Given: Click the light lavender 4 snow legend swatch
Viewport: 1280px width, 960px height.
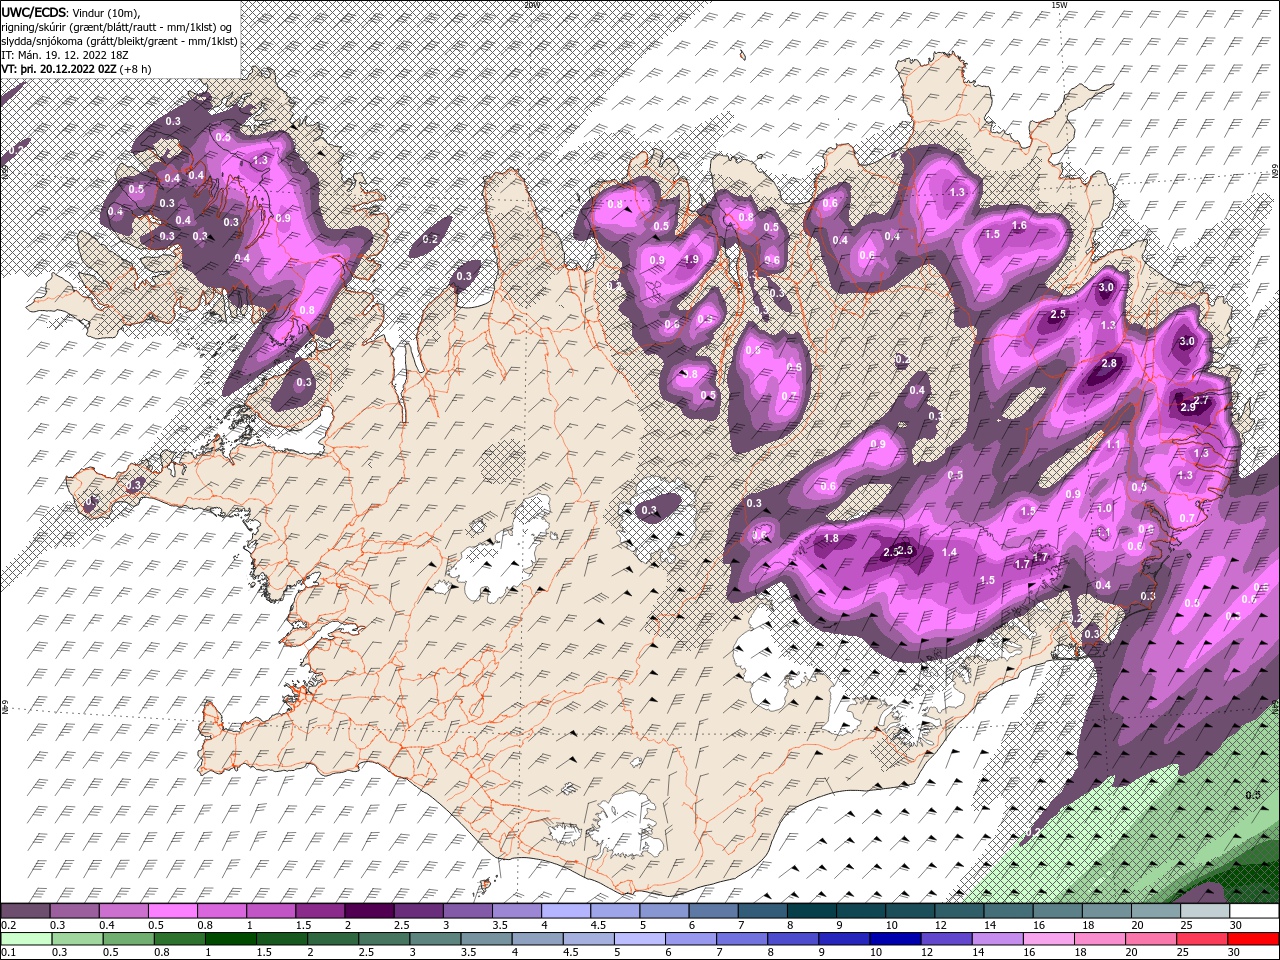Looking at the screenshot, I should 565,911.
